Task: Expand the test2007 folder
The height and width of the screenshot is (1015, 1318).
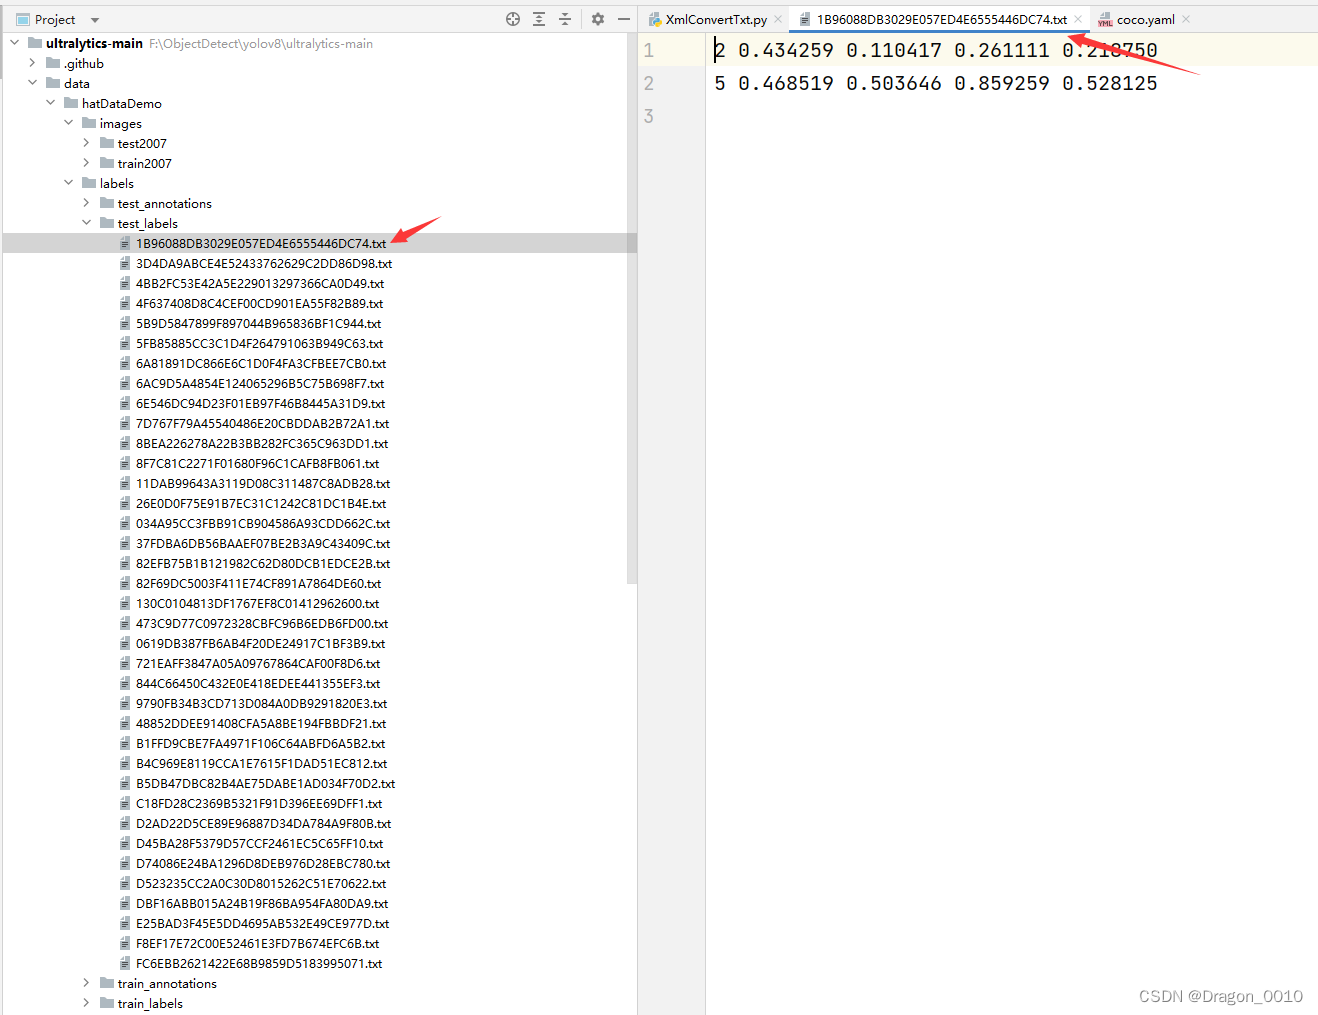Action: [x=87, y=143]
